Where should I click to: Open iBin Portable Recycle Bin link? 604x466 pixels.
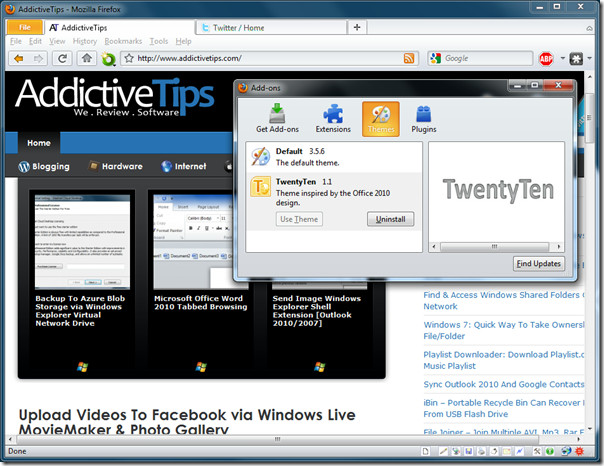[503, 408]
